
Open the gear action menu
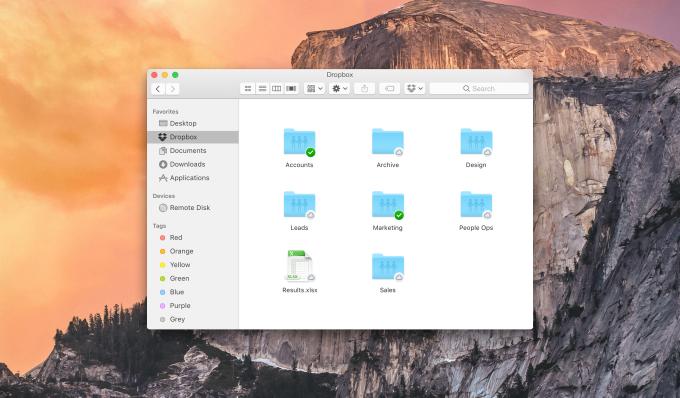click(x=339, y=88)
